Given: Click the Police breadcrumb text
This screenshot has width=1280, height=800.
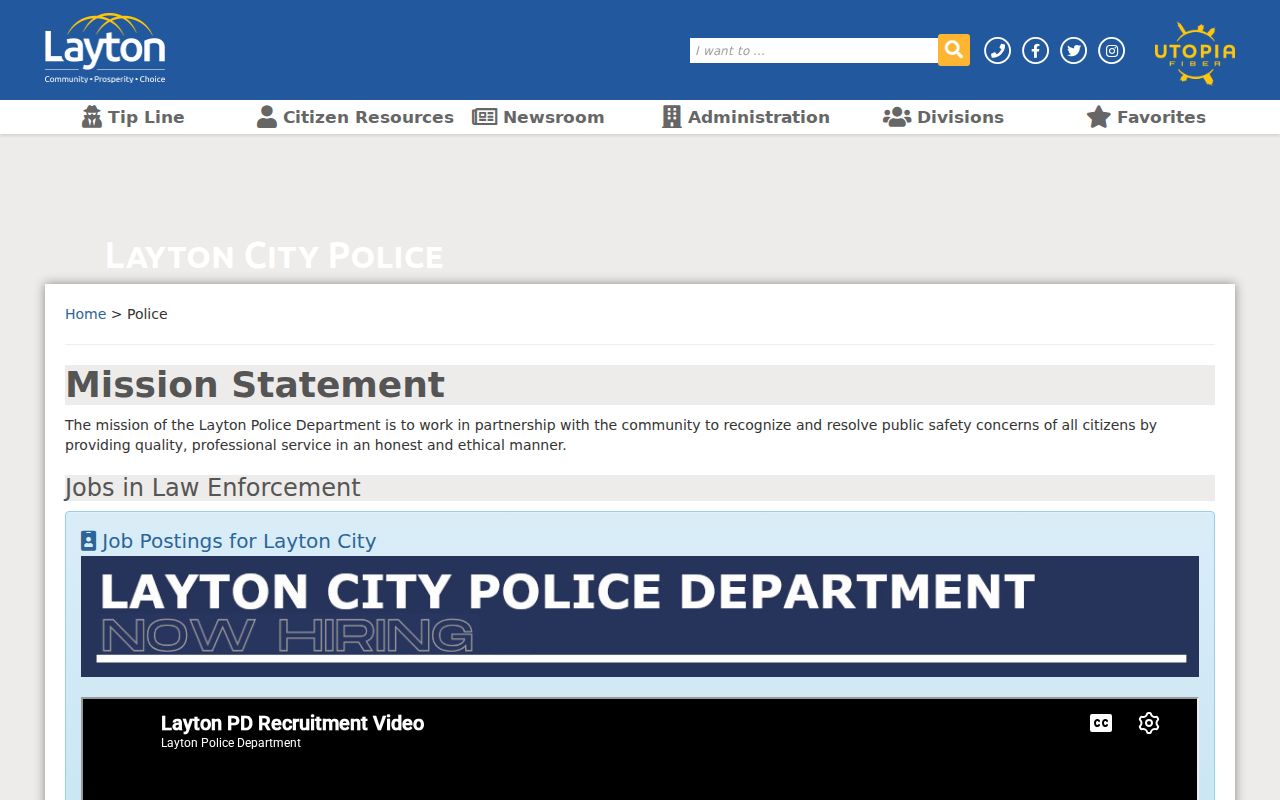Looking at the screenshot, I should [147, 314].
